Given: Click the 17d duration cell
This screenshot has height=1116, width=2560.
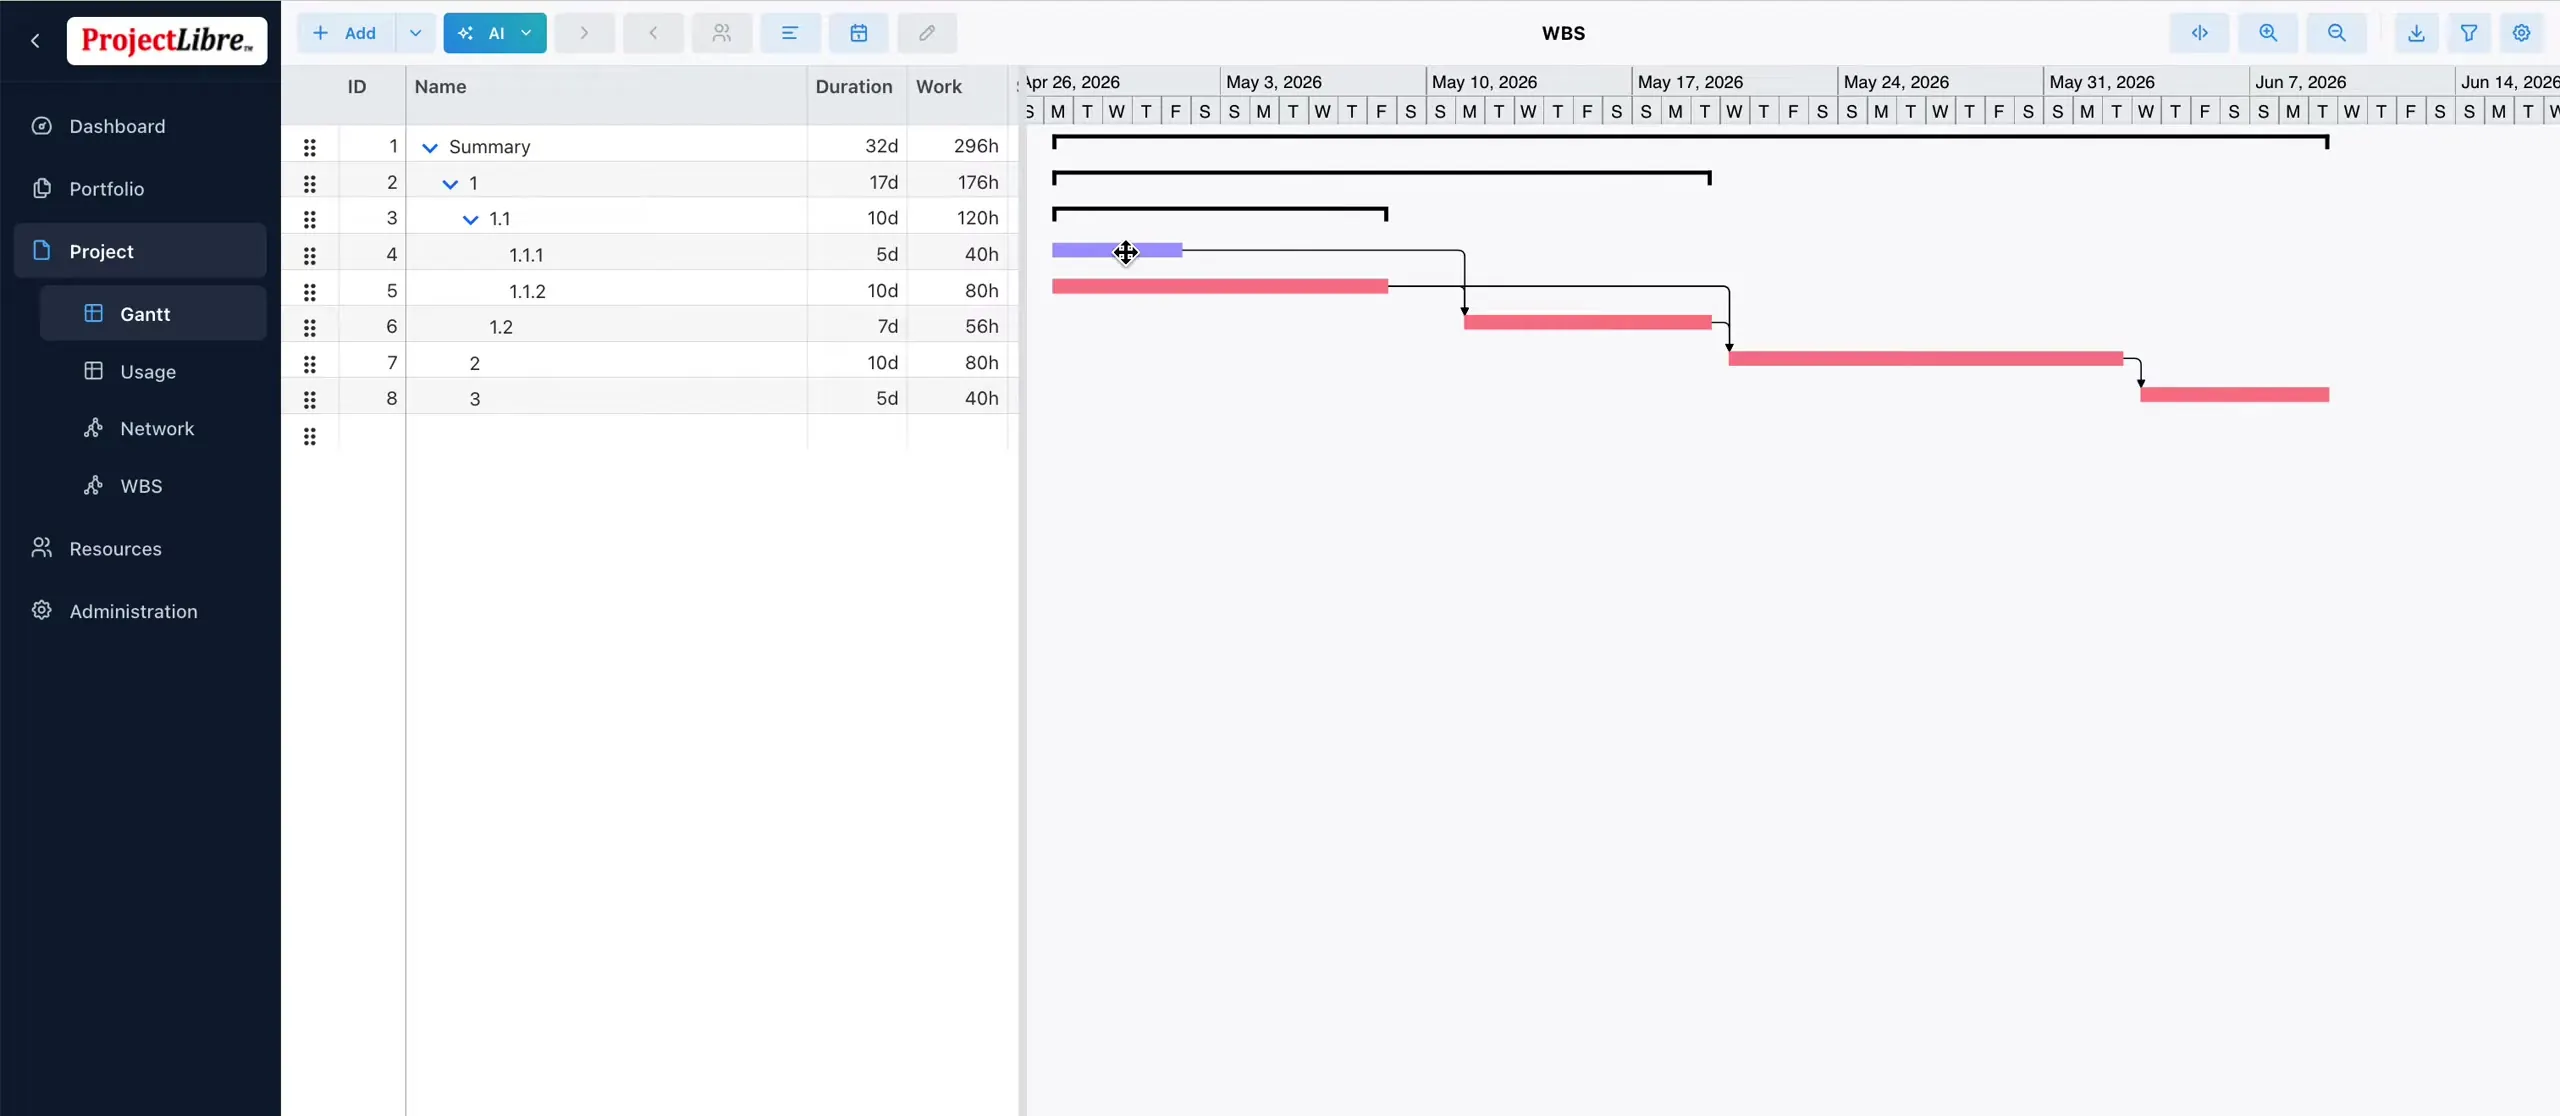Looking at the screenshot, I should point(857,182).
